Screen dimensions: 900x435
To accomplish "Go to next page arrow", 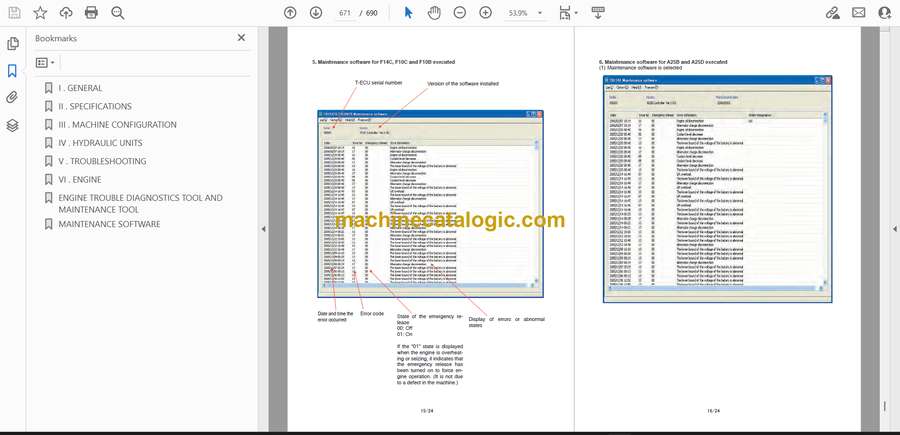I will click(316, 13).
